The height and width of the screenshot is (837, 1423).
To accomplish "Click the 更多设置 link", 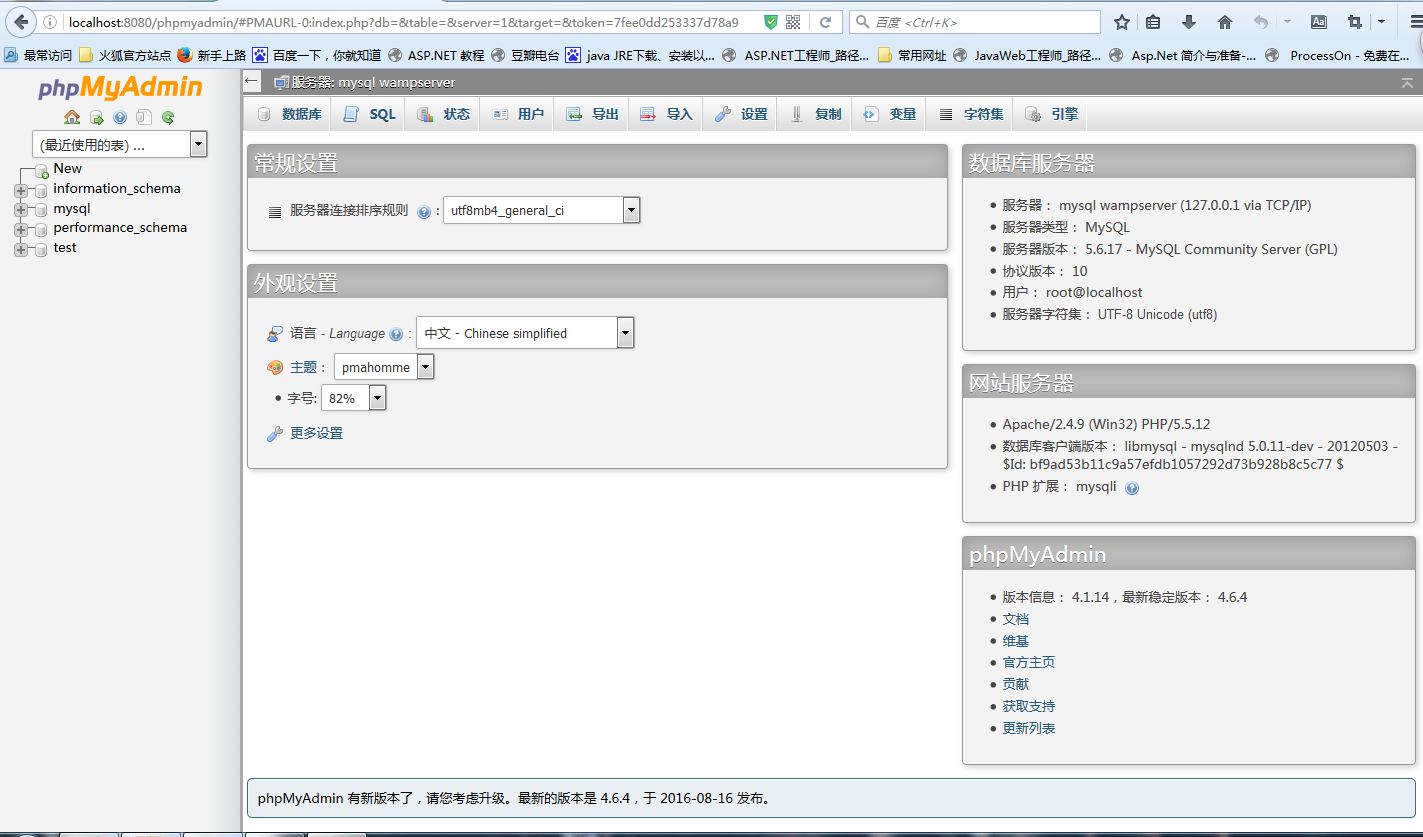I will coord(316,434).
